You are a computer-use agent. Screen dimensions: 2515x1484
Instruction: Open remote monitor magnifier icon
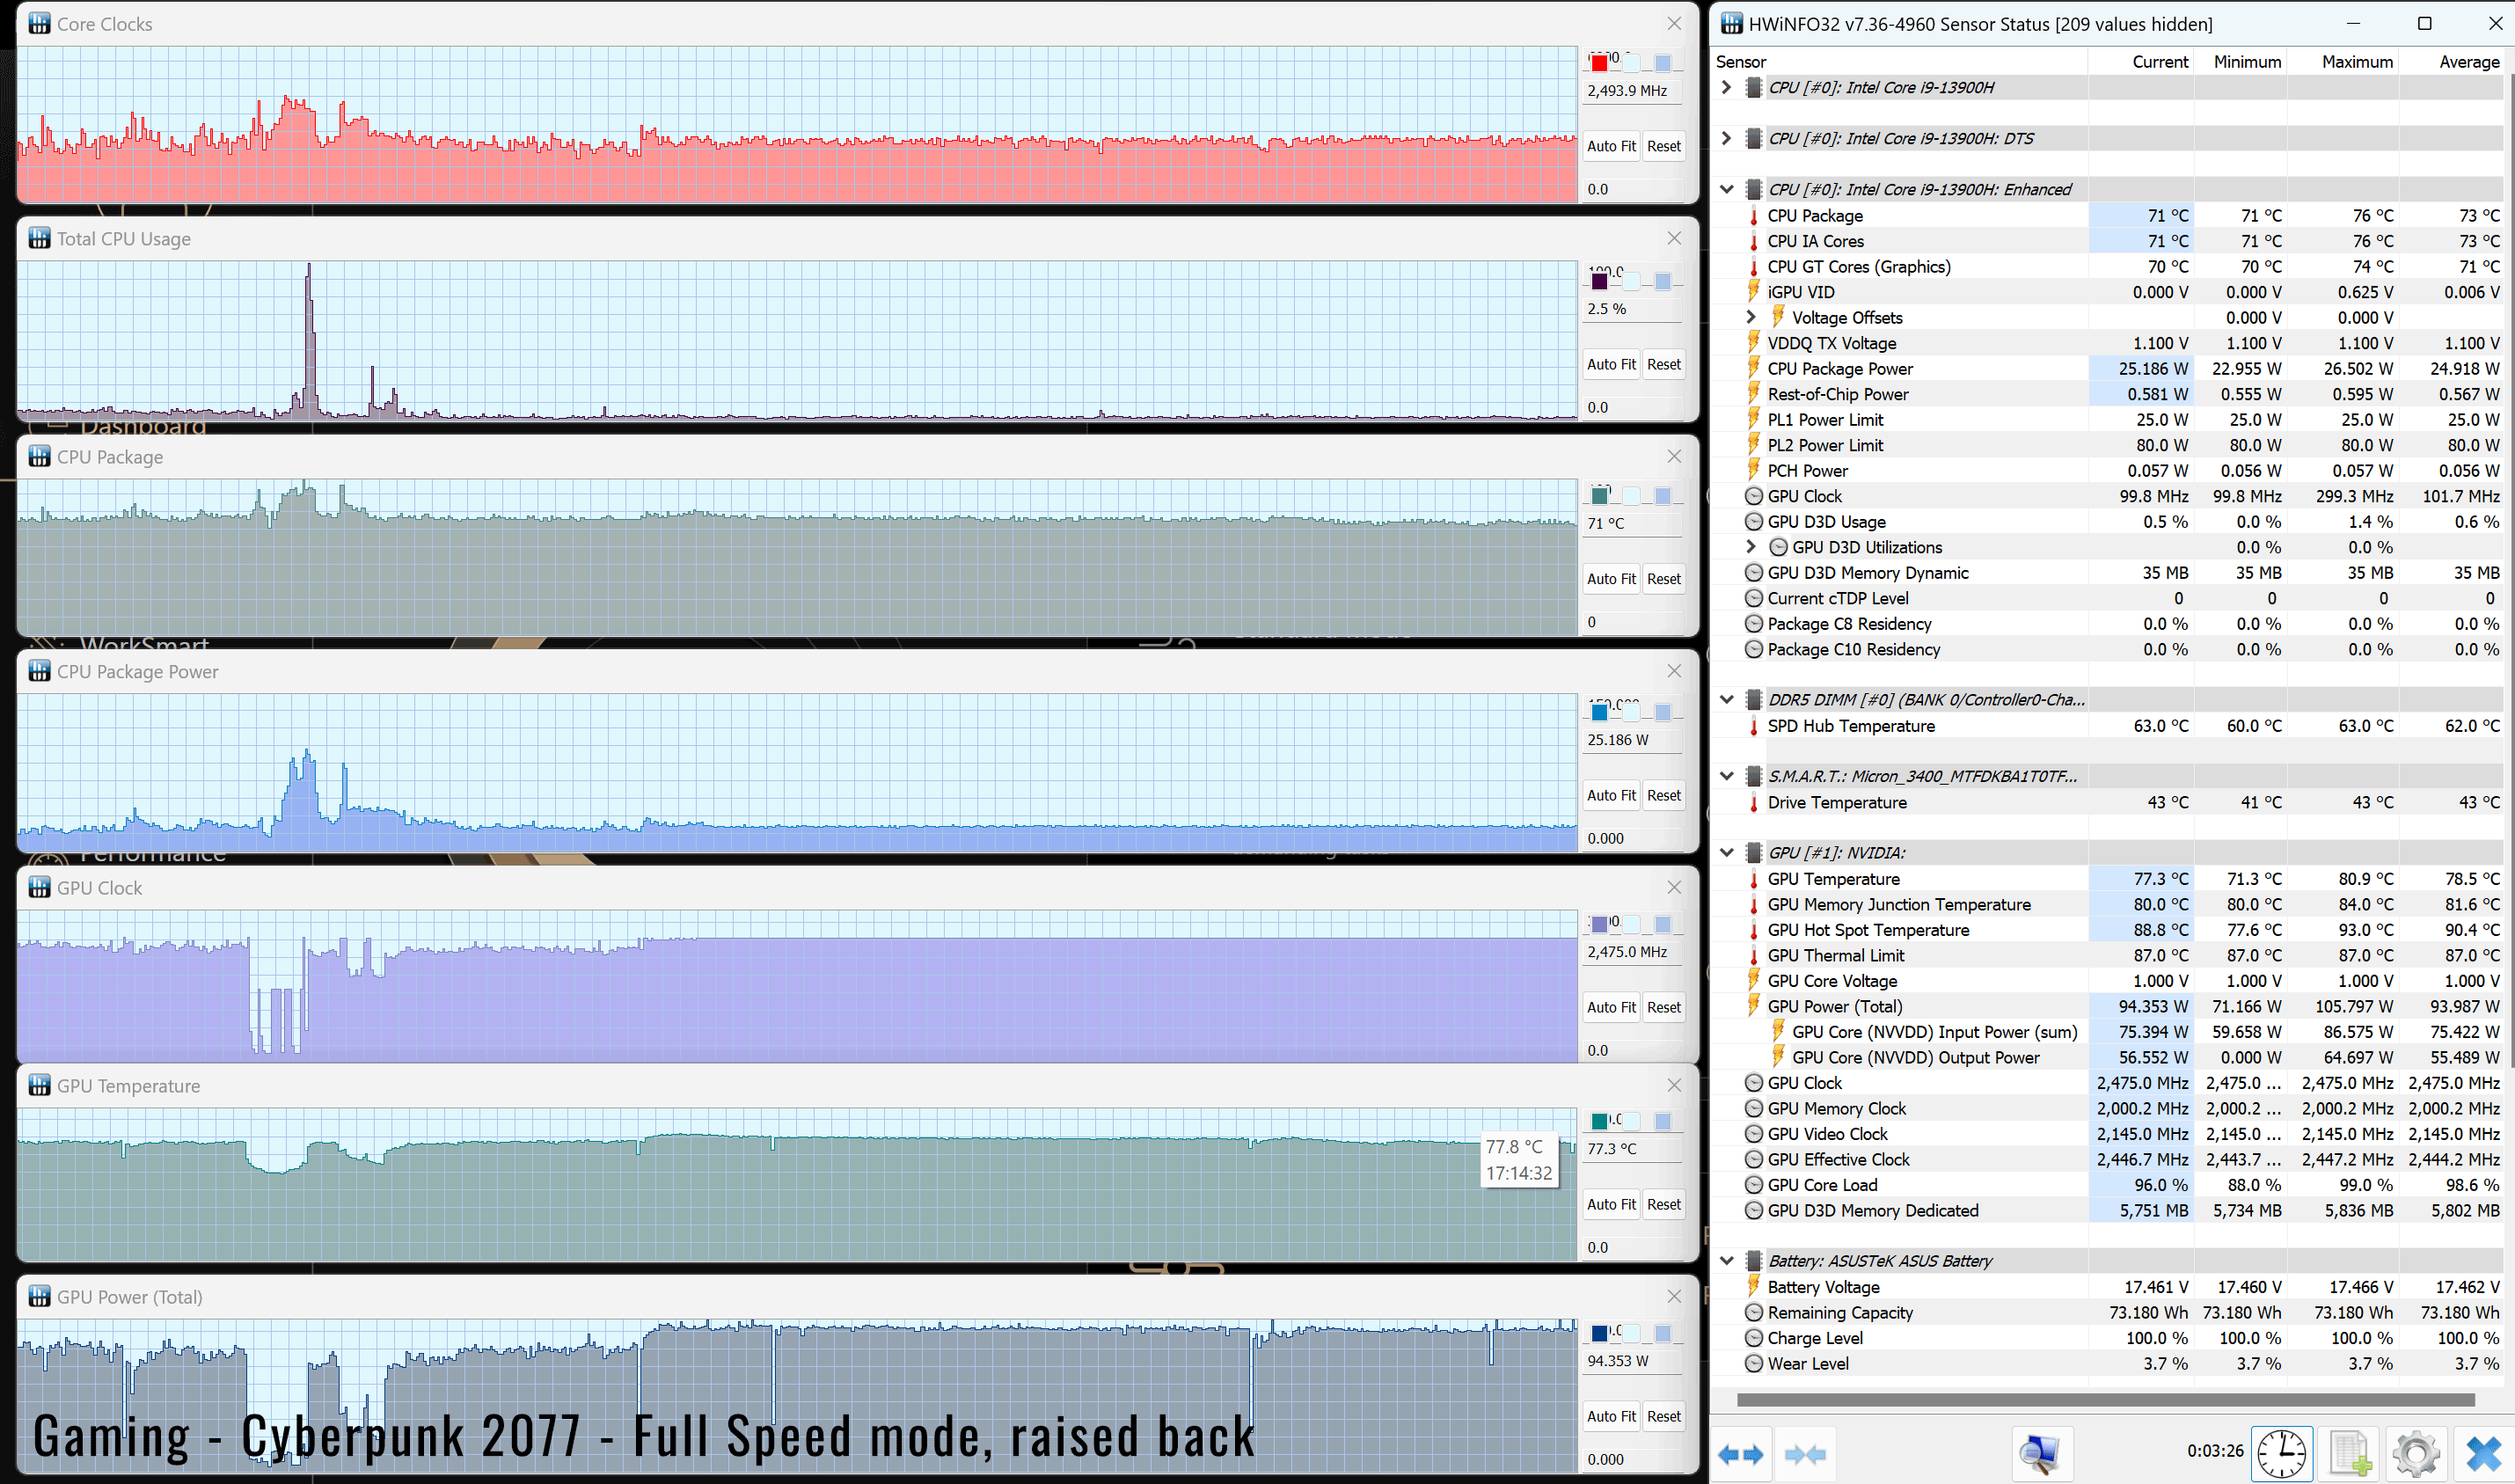coord(2039,1454)
